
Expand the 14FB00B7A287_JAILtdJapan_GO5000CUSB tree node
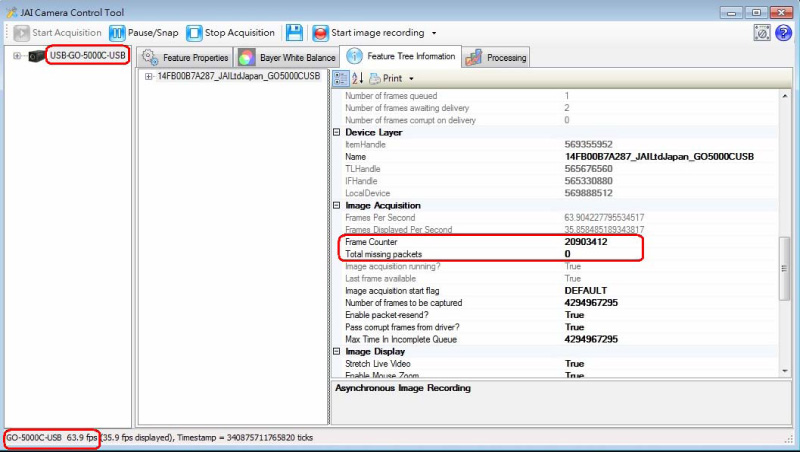(149, 76)
